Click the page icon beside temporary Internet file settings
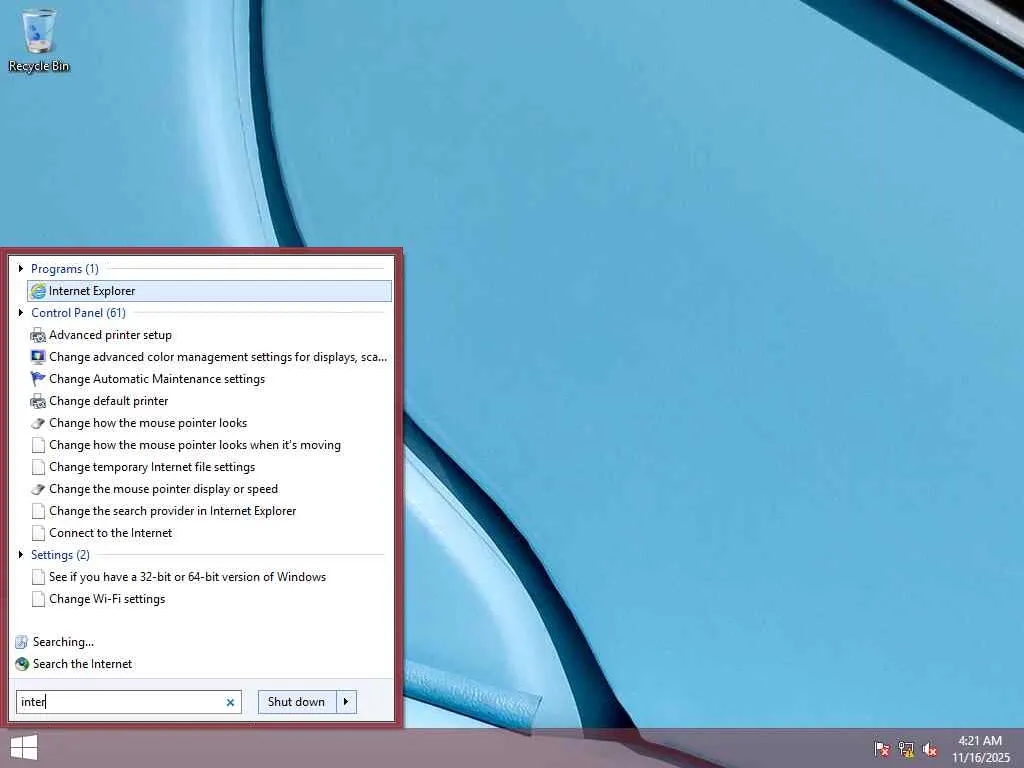1024x768 pixels. click(x=38, y=467)
